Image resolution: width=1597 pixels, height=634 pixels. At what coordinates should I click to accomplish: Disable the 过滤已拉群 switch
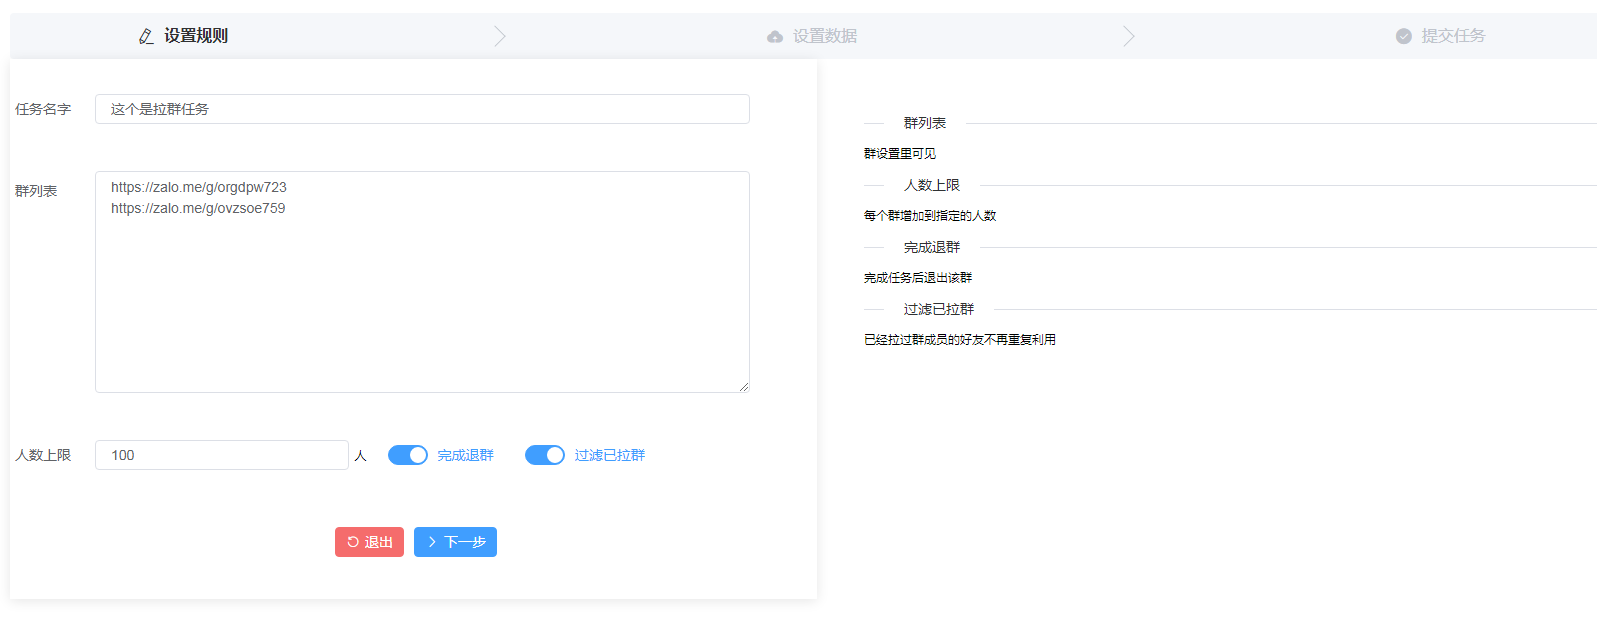[545, 455]
